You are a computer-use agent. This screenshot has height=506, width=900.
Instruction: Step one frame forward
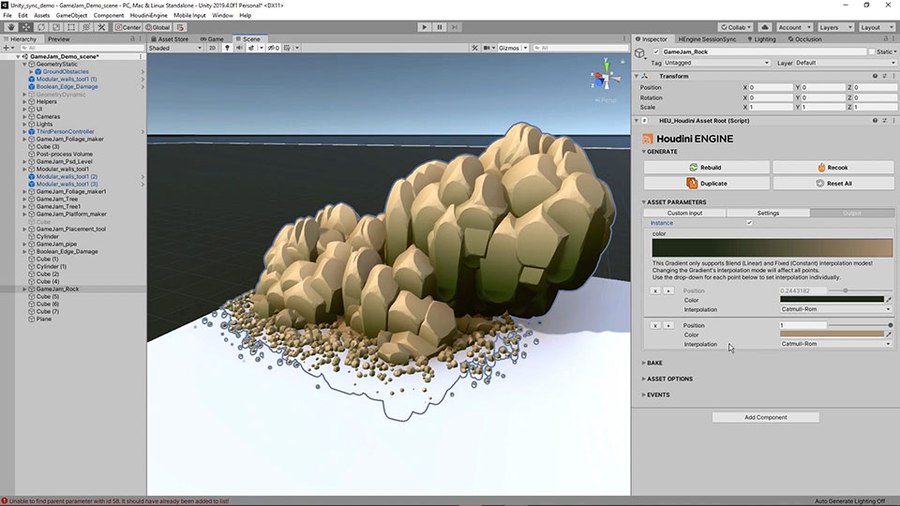[x=455, y=27]
